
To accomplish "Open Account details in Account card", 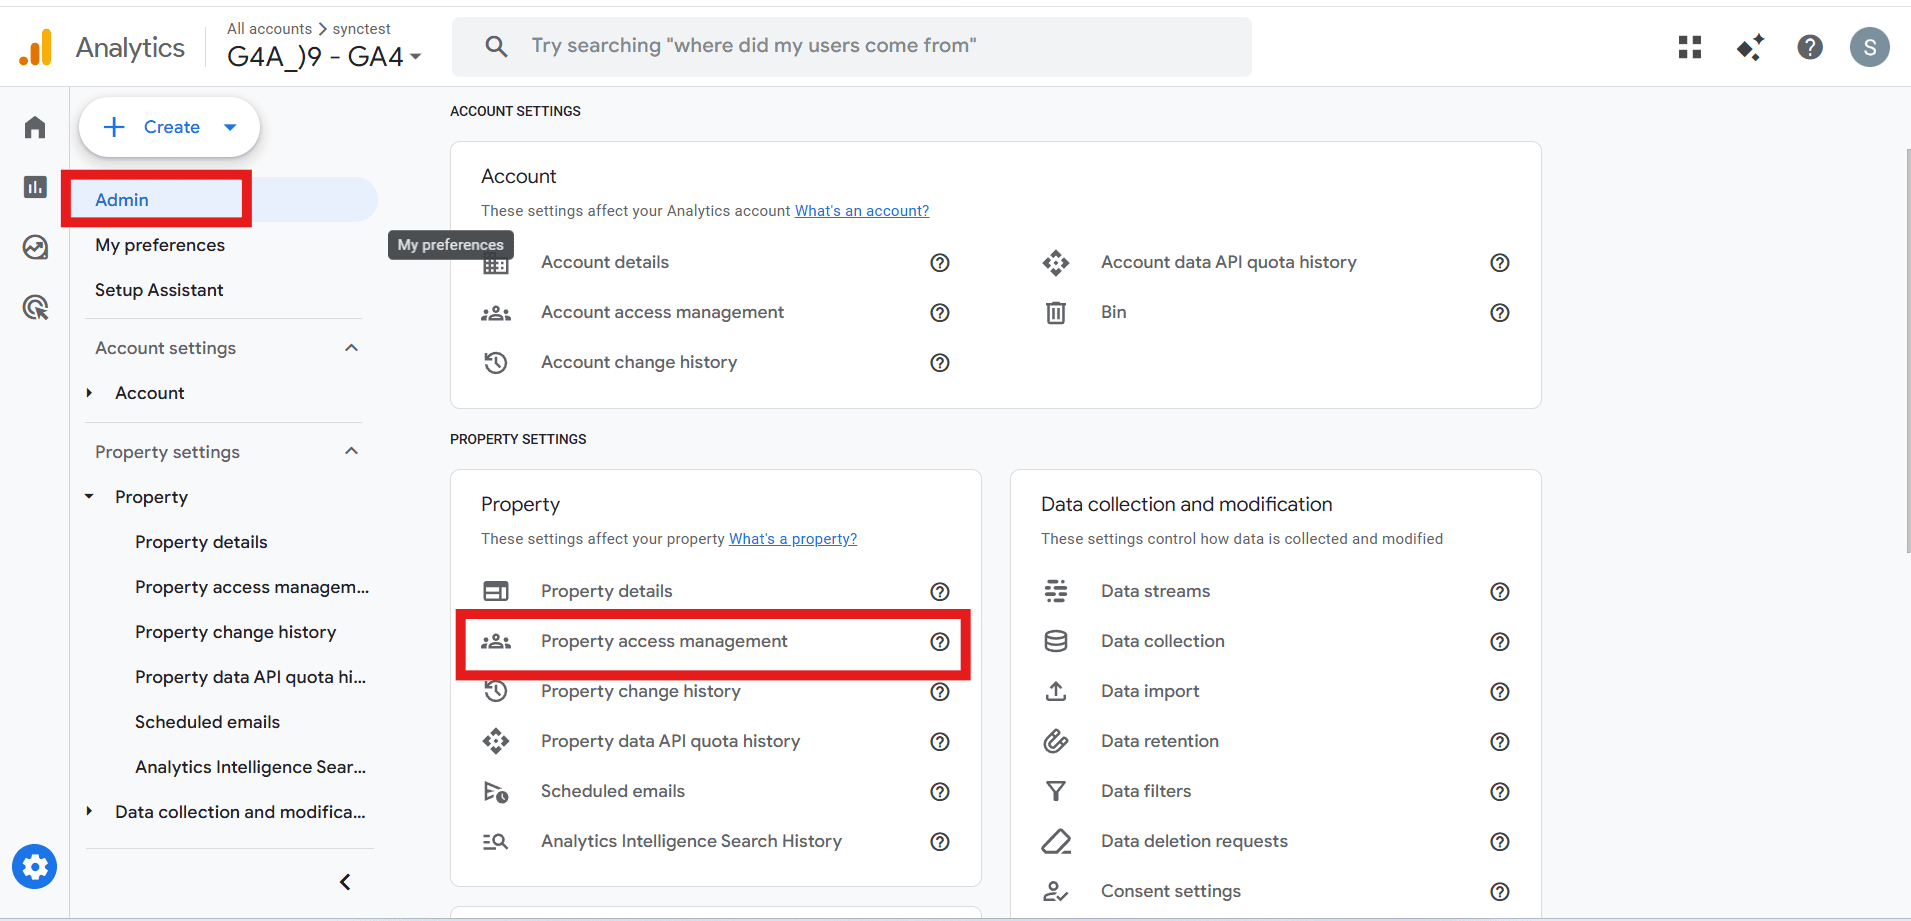I will (x=605, y=262).
